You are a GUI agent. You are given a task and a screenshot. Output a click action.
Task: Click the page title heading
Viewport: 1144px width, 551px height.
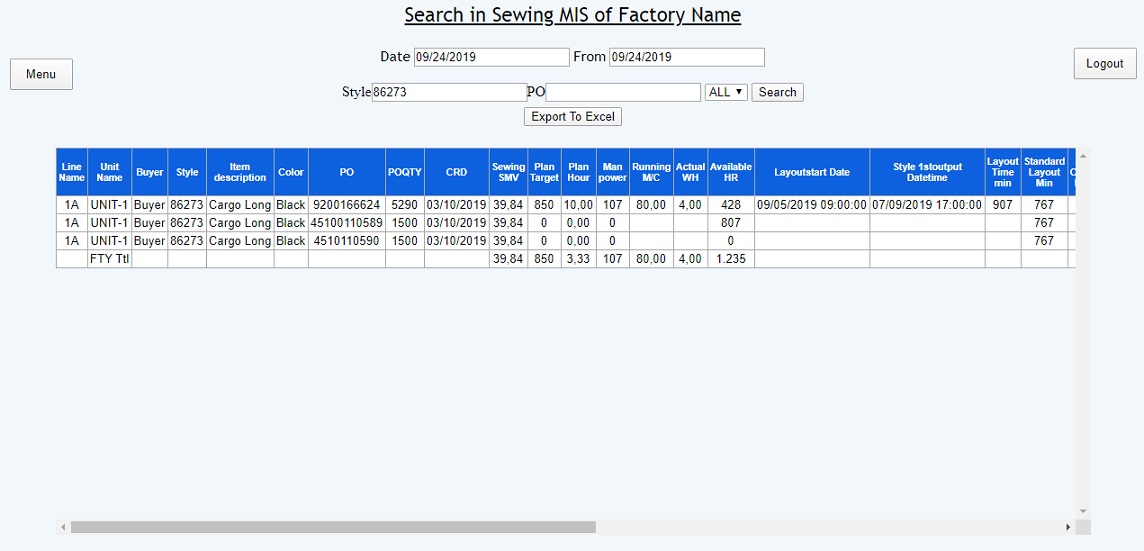click(x=573, y=15)
